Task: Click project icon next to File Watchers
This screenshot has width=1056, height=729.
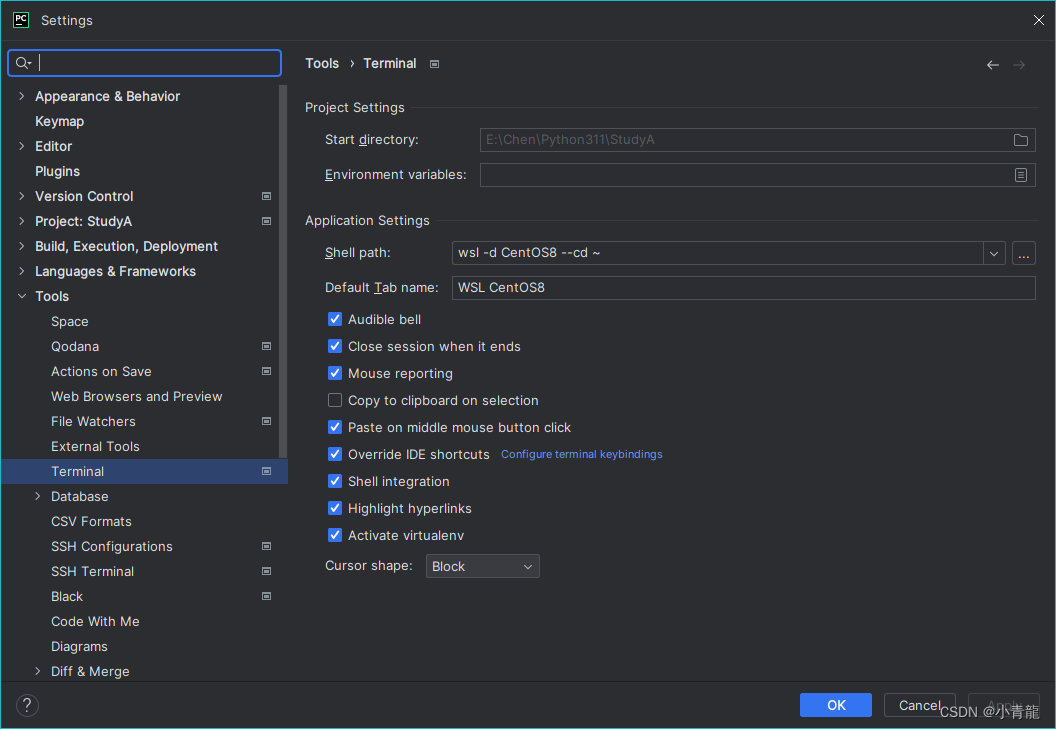Action: coord(267,421)
